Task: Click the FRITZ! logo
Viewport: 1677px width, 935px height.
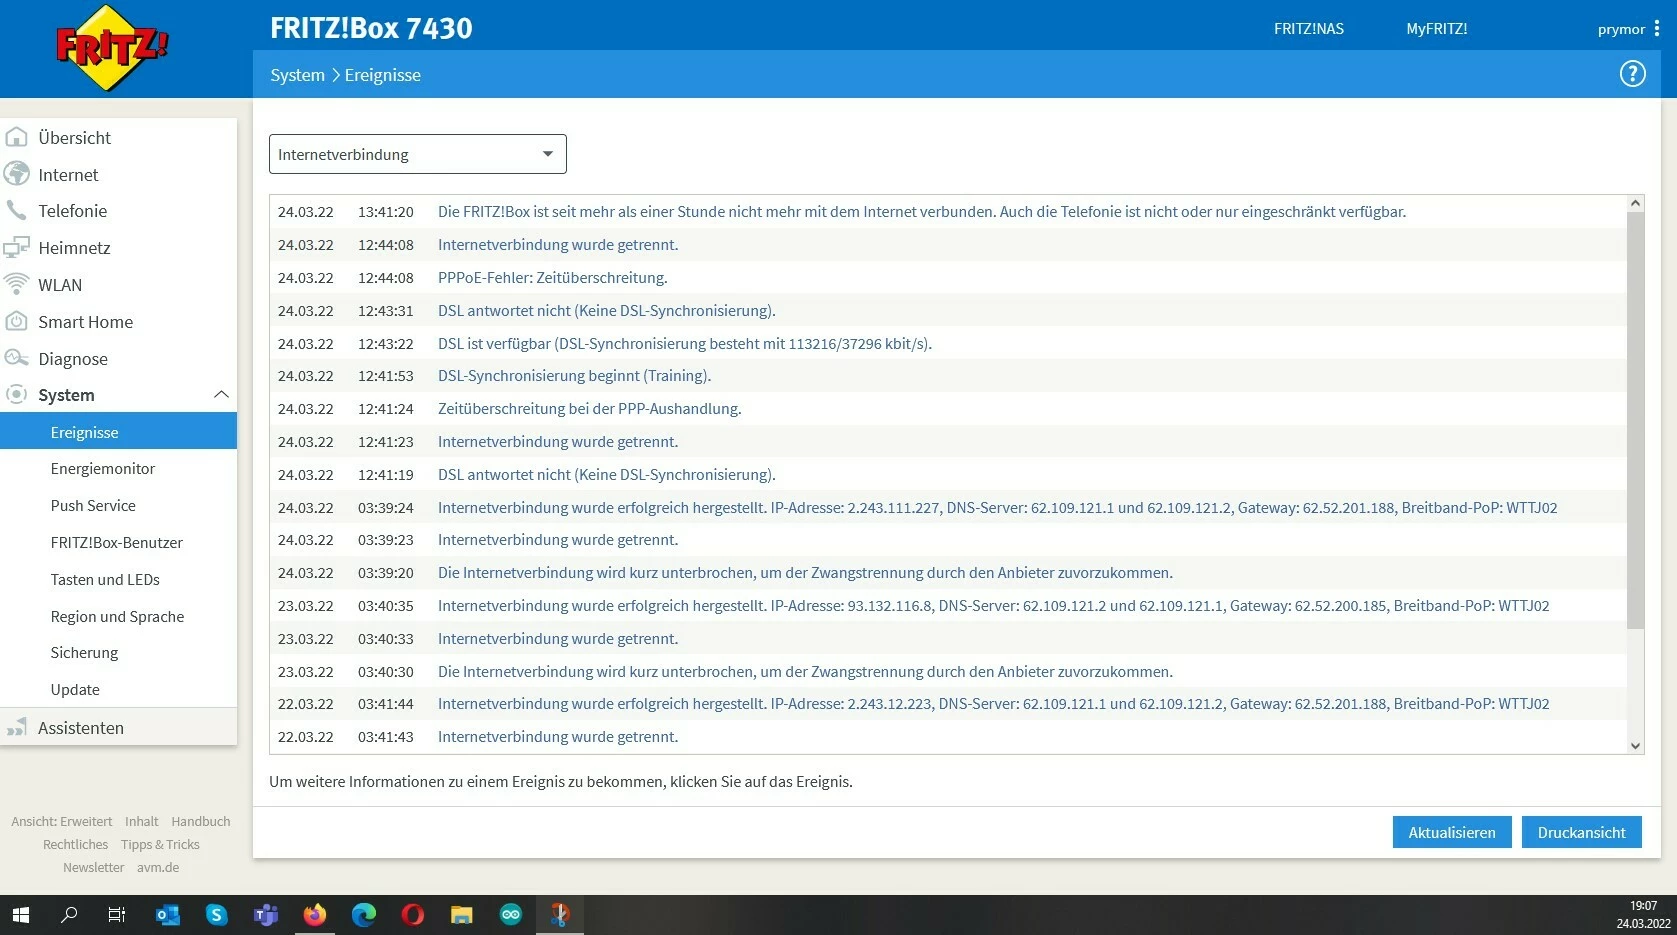Action: tap(112, 48)
